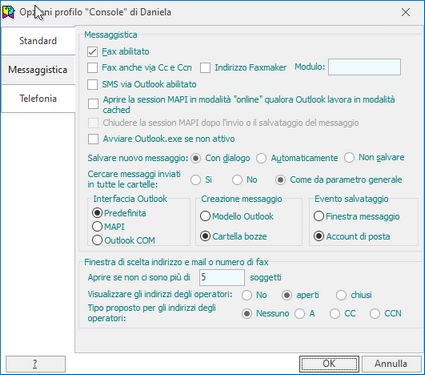Switch to the Standard tab
Screen dimensions: 425x375
[38, 41]
